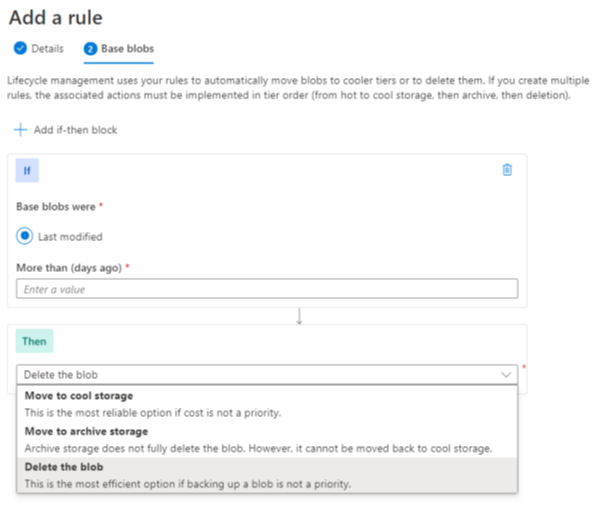The image size is (600, 511).
Task: Pick the Delete the blob option
Action: (x=267, y=475)
